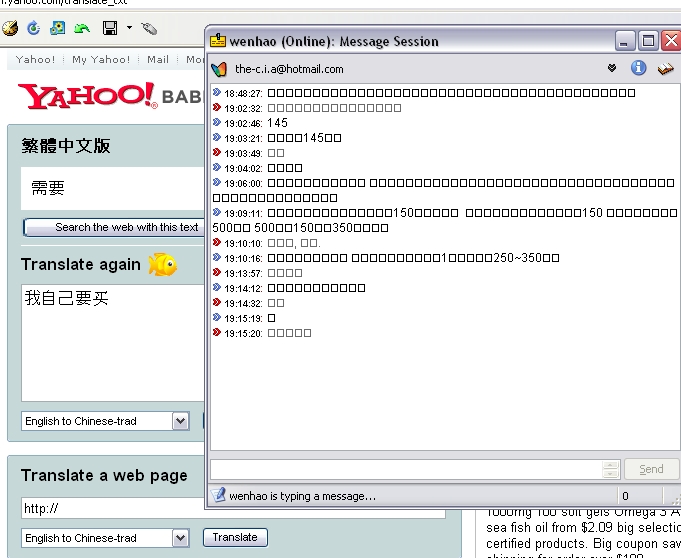Maximize the wenhao message session window
681x558 pixels.
click(648, 41)
